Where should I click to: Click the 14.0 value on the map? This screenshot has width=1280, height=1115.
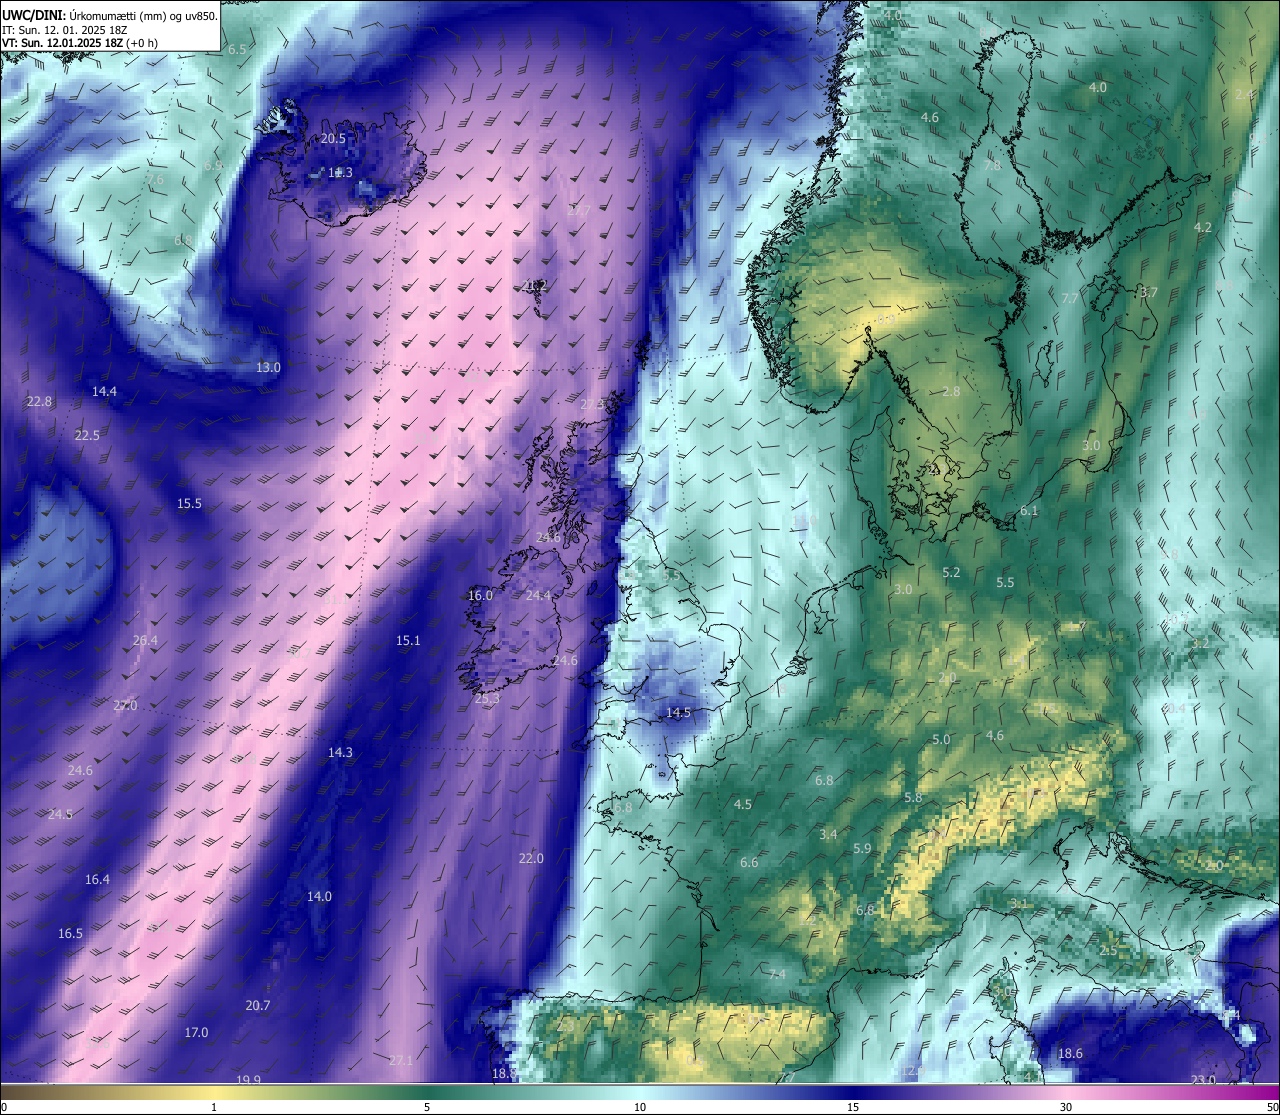pyautogui.click(x=319, y=897)
